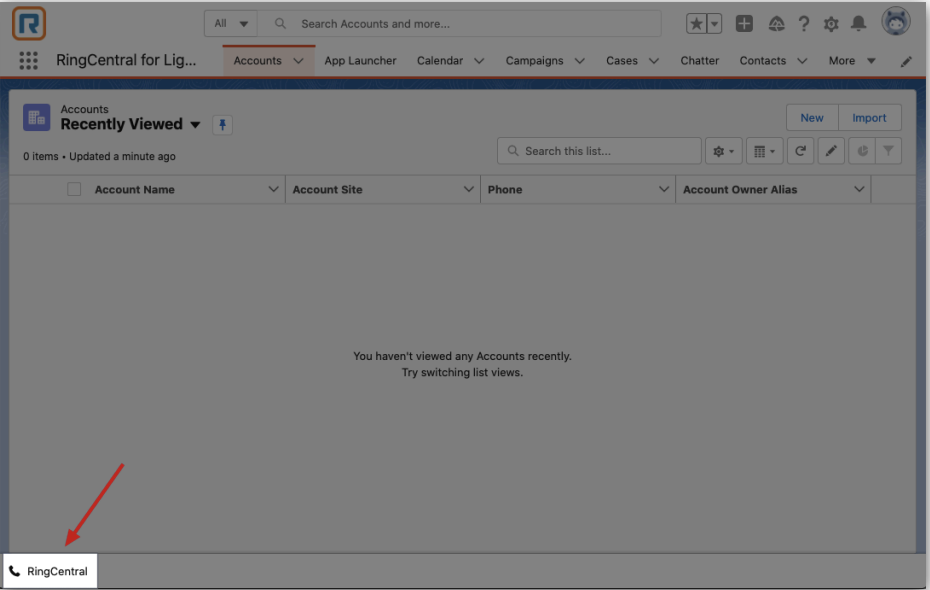930x590 pixels.
Task: Open the favorites list dropdown arrow
Action: tap(714, 24)
